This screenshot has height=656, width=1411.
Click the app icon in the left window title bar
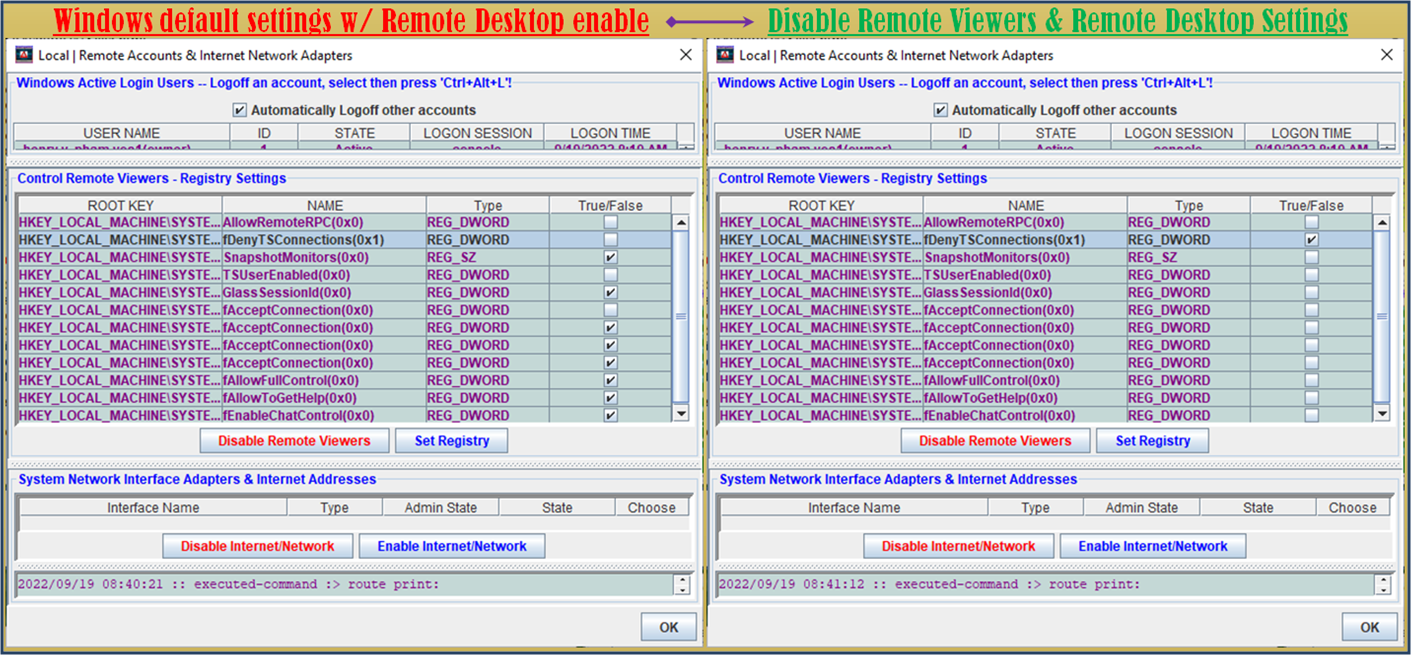point(25,55)
